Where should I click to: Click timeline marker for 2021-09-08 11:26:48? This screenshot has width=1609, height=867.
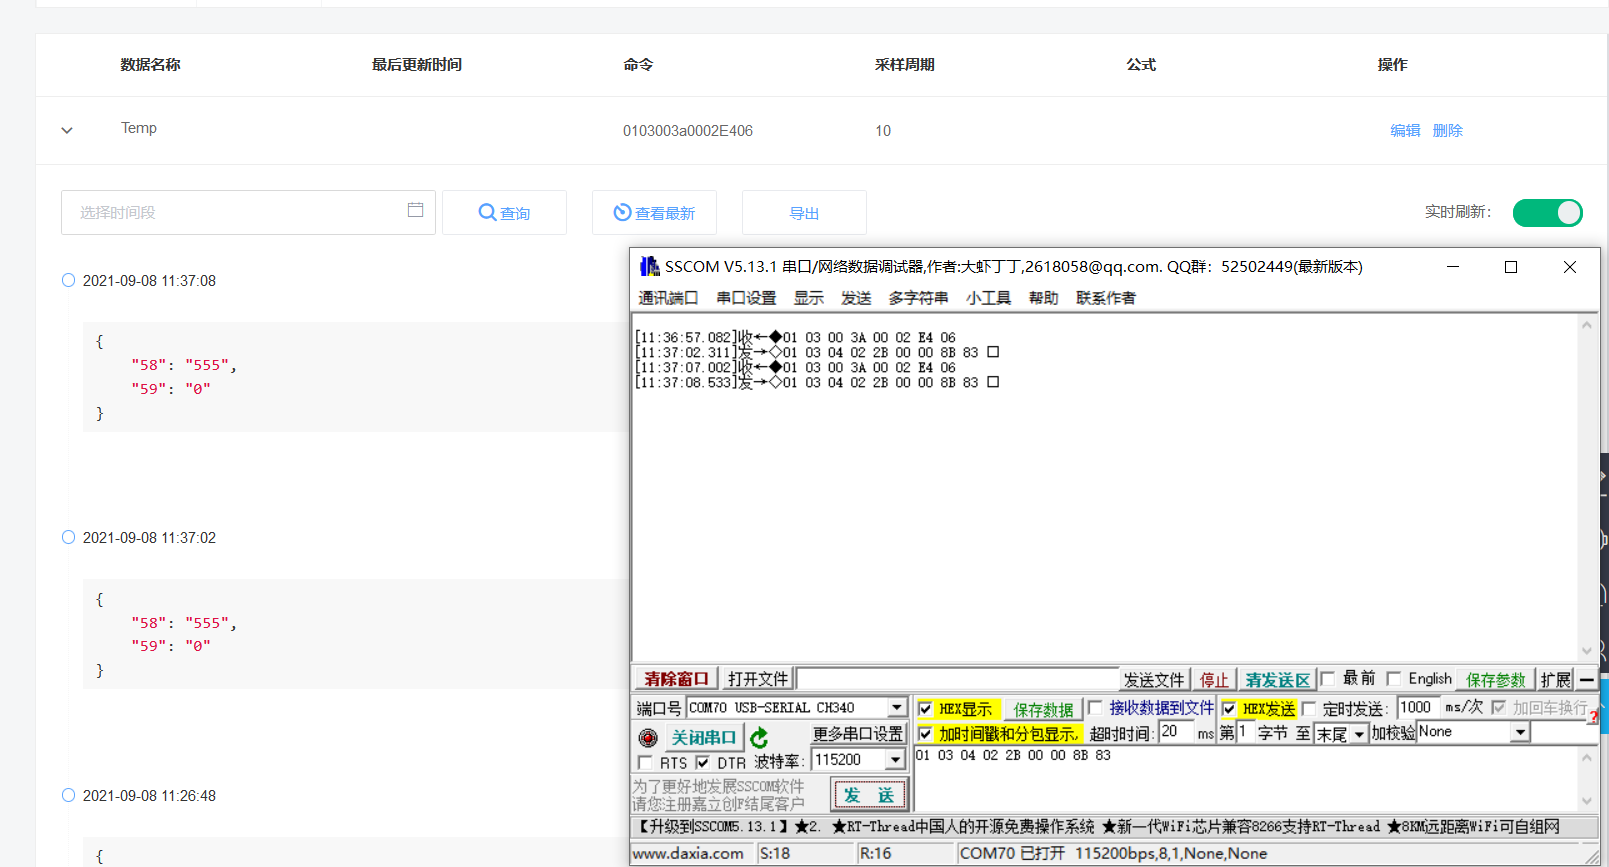pos(68,795)
